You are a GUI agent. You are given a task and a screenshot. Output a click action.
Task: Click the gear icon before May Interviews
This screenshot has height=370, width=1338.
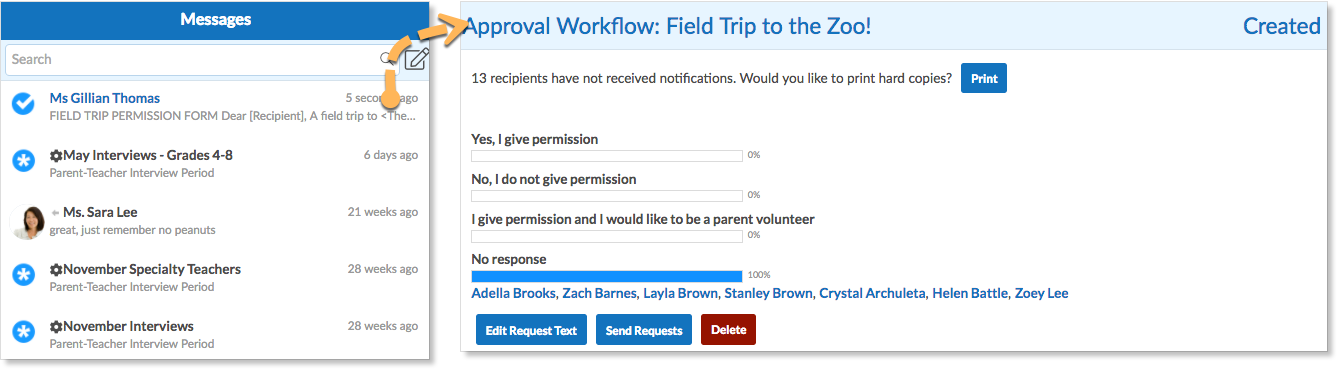[56, 155]
